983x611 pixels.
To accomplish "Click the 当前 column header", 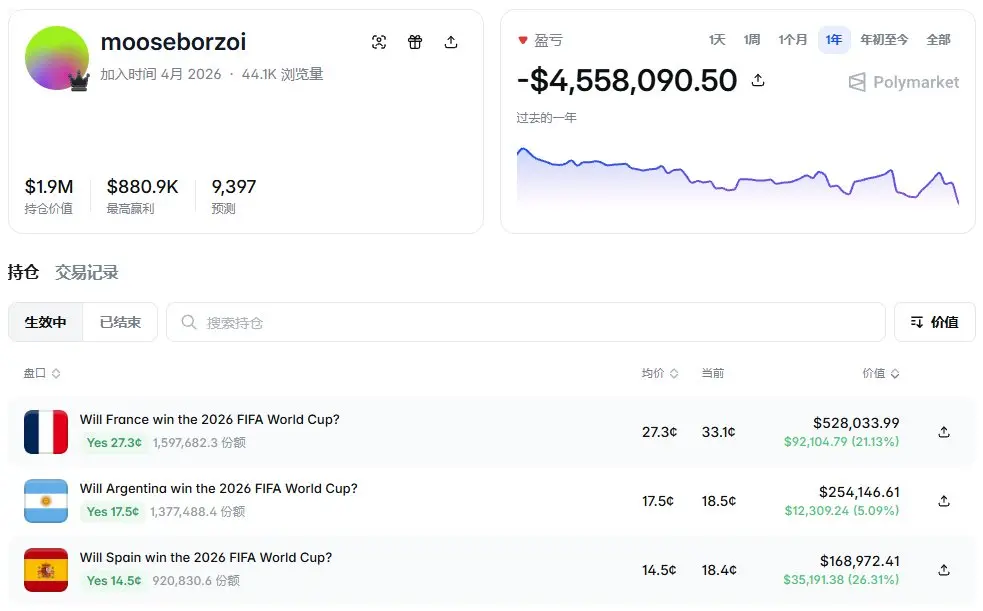I will coord(713,373).
